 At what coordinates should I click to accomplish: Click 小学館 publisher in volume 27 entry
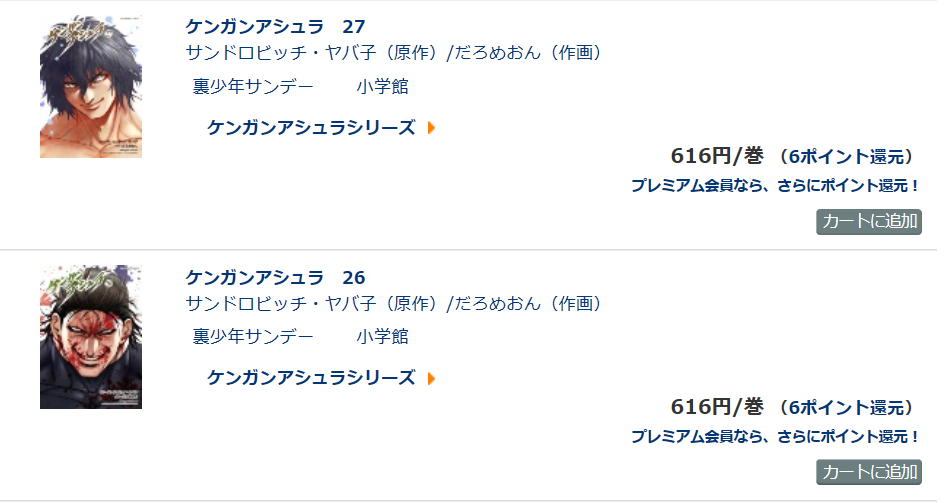tap(382, 86)
